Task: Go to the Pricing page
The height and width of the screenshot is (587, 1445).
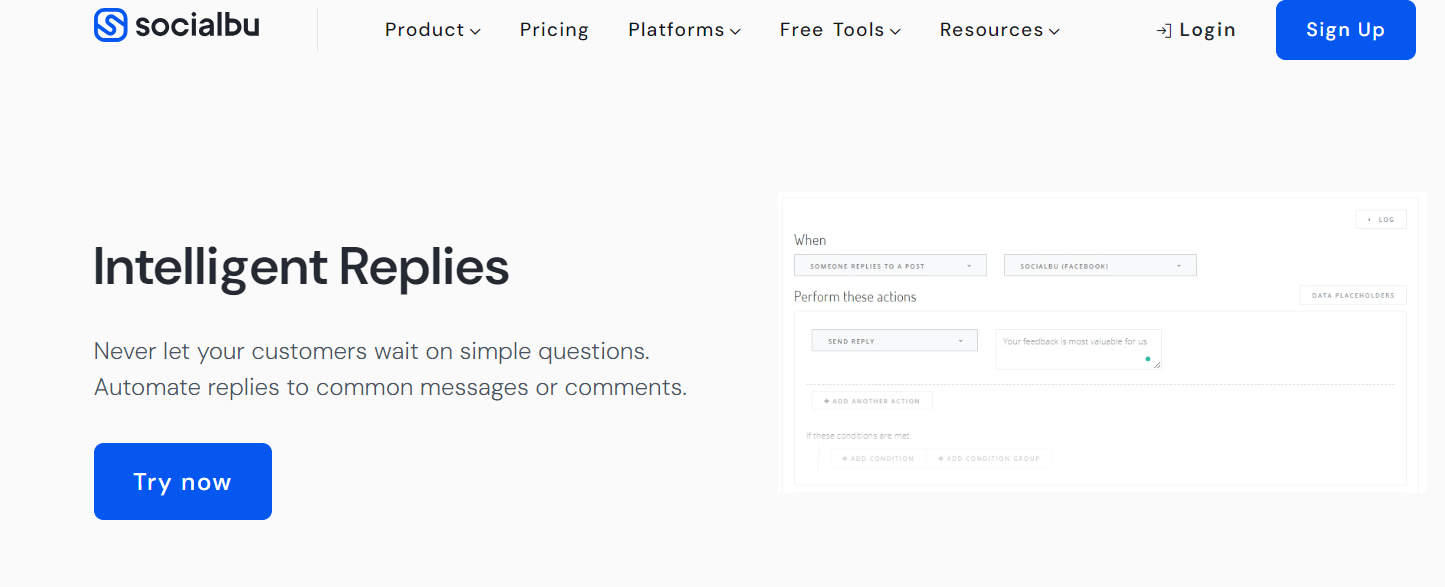Action: coord(554,30)
